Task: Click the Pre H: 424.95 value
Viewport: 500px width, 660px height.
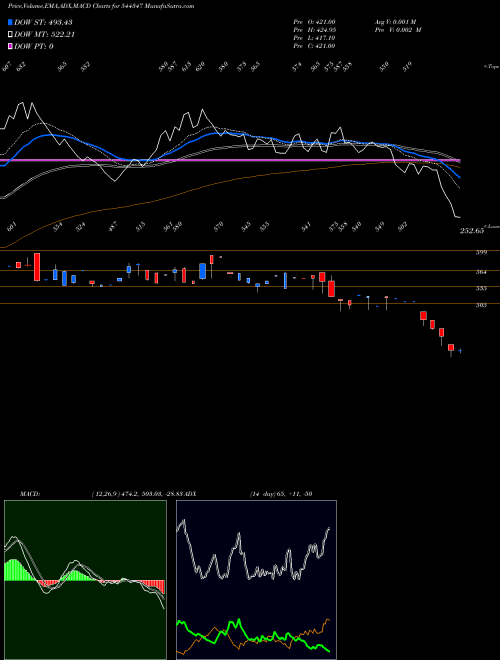Action: 314,30
